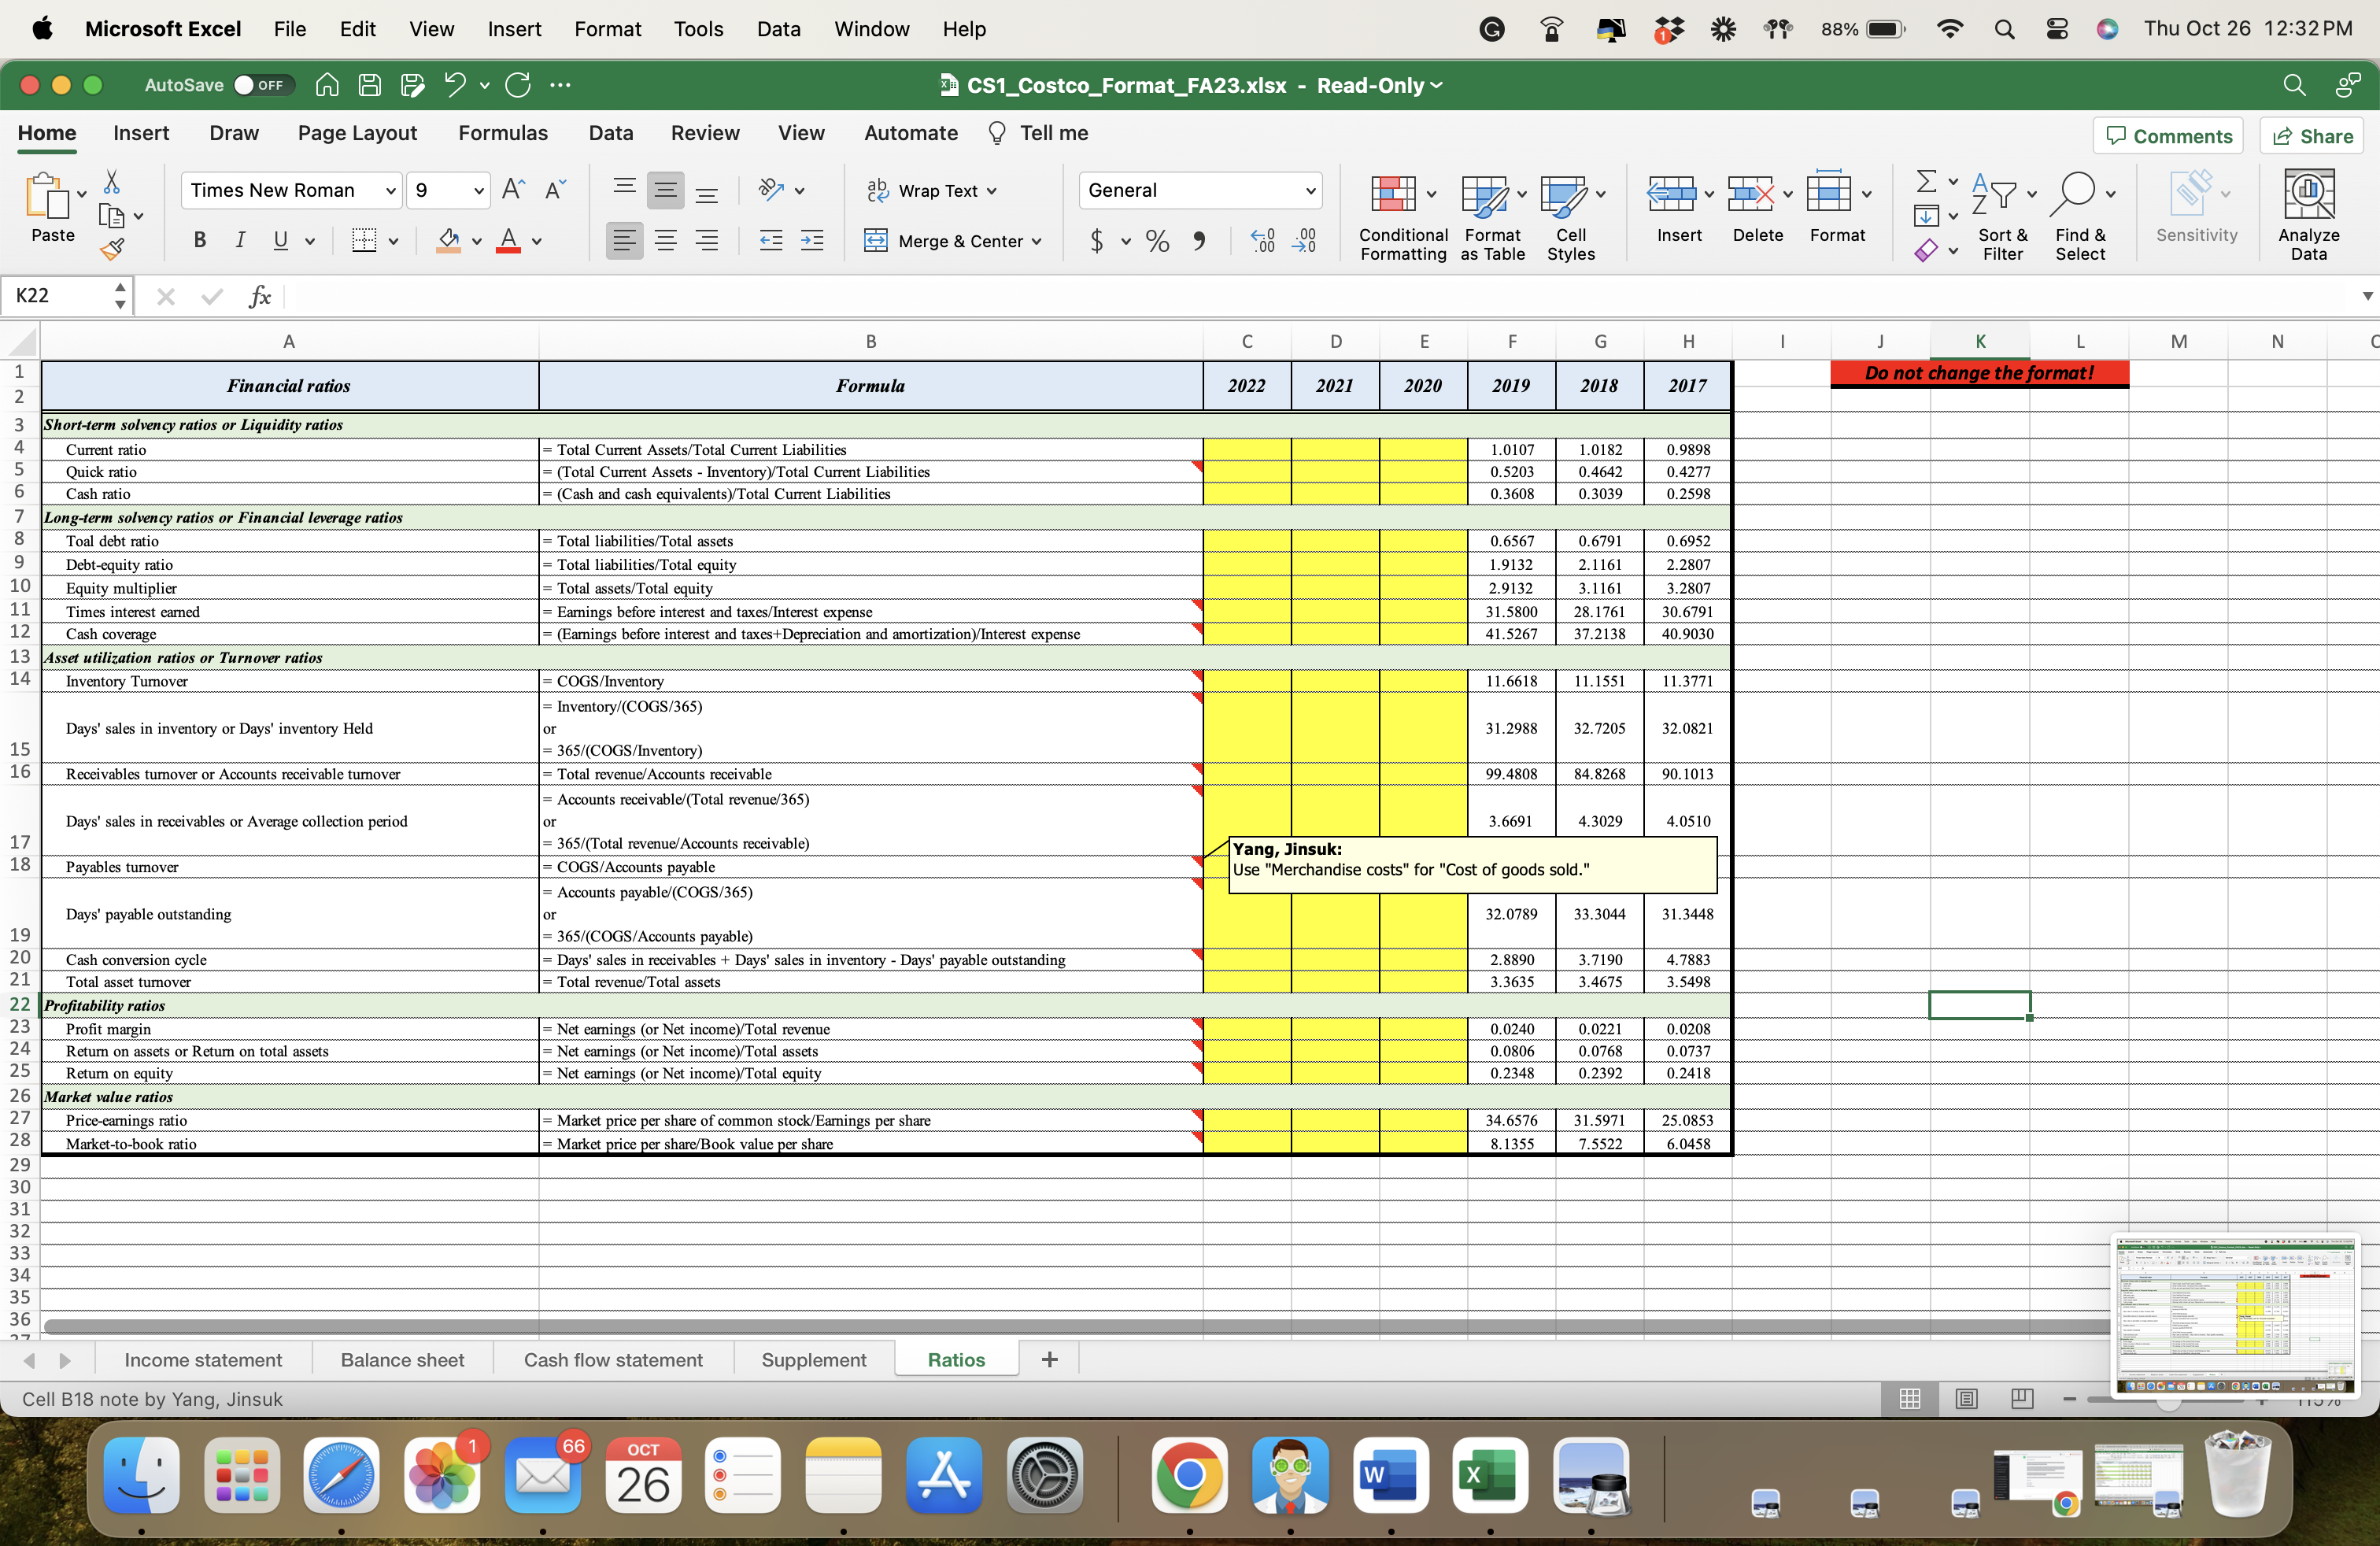
Task: Add a new sheet with plus button
Action: (1049, 1359)
